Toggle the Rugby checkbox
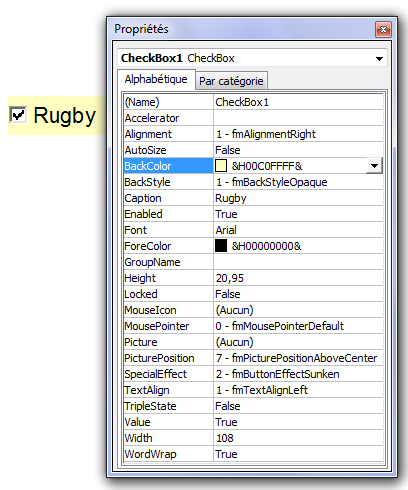The width and height of the screenshot is (408, 490). [18, 115]
